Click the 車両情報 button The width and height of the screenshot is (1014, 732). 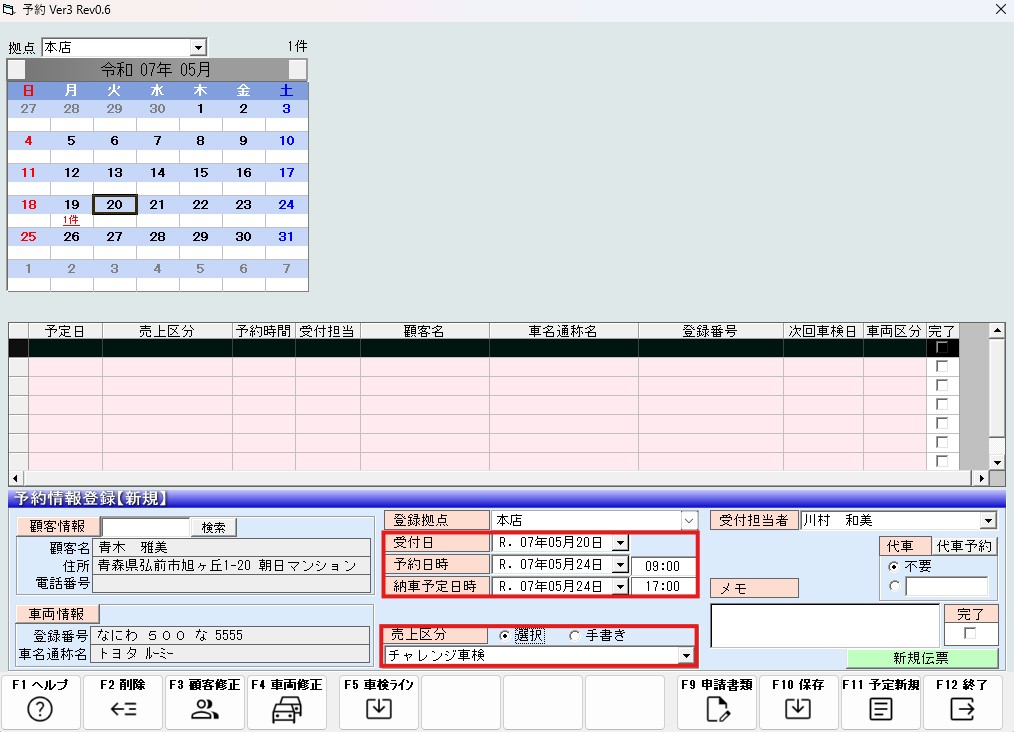[x=56, y=614]
